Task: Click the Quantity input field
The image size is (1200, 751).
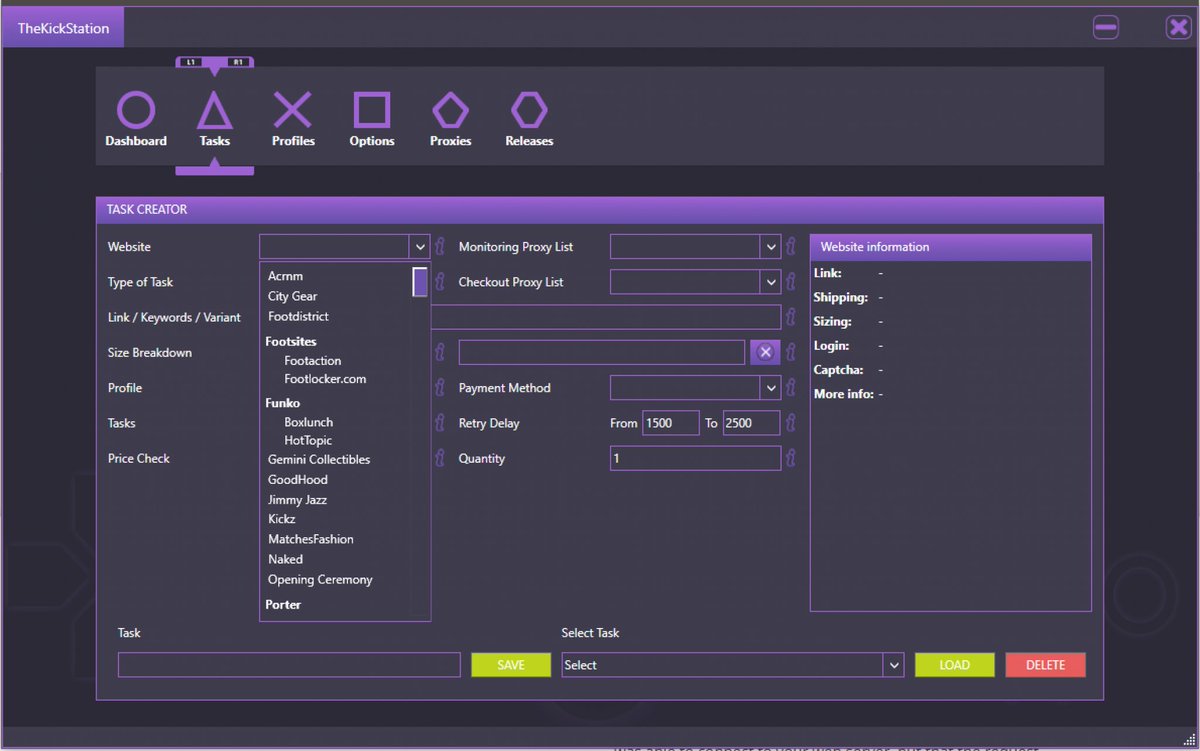Action: [696, 458]
